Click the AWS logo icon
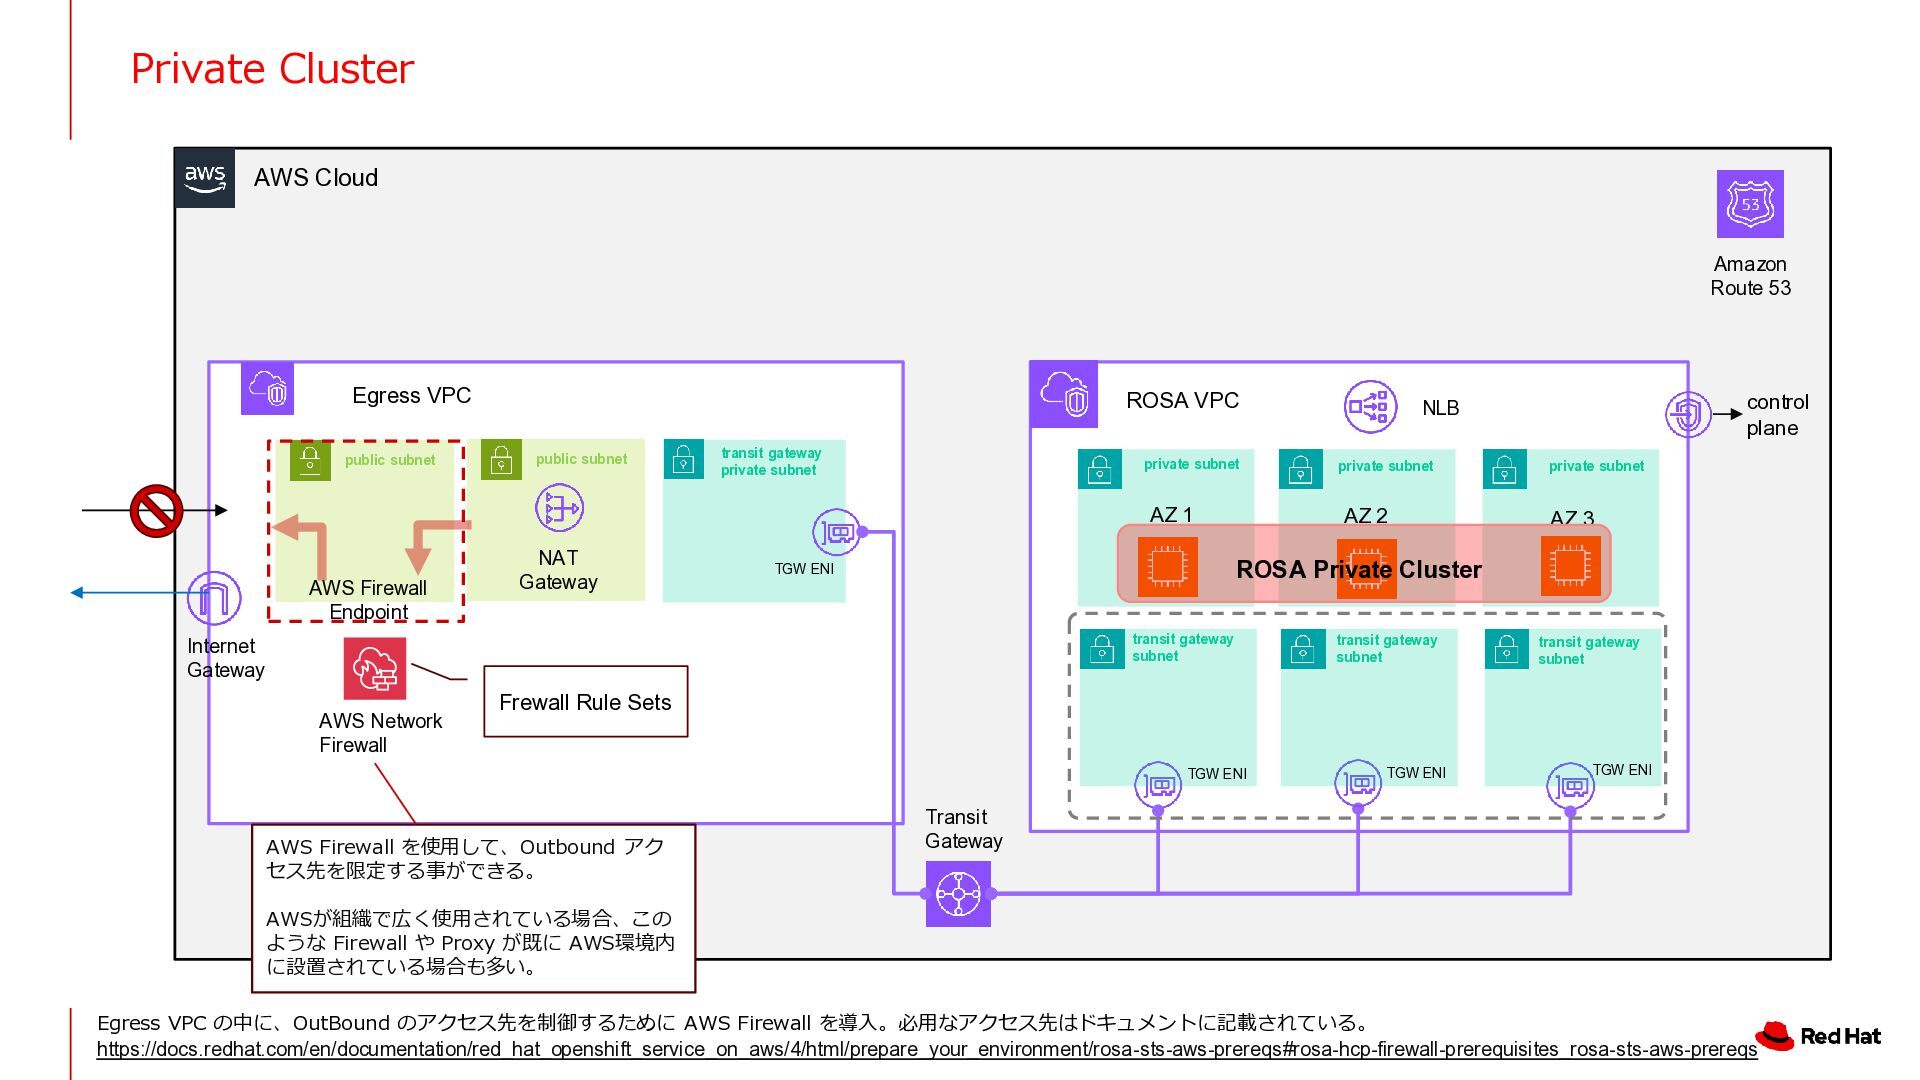Image resolution: width=1920 pixels, height=1080 pixels. [x=205, y=179]
